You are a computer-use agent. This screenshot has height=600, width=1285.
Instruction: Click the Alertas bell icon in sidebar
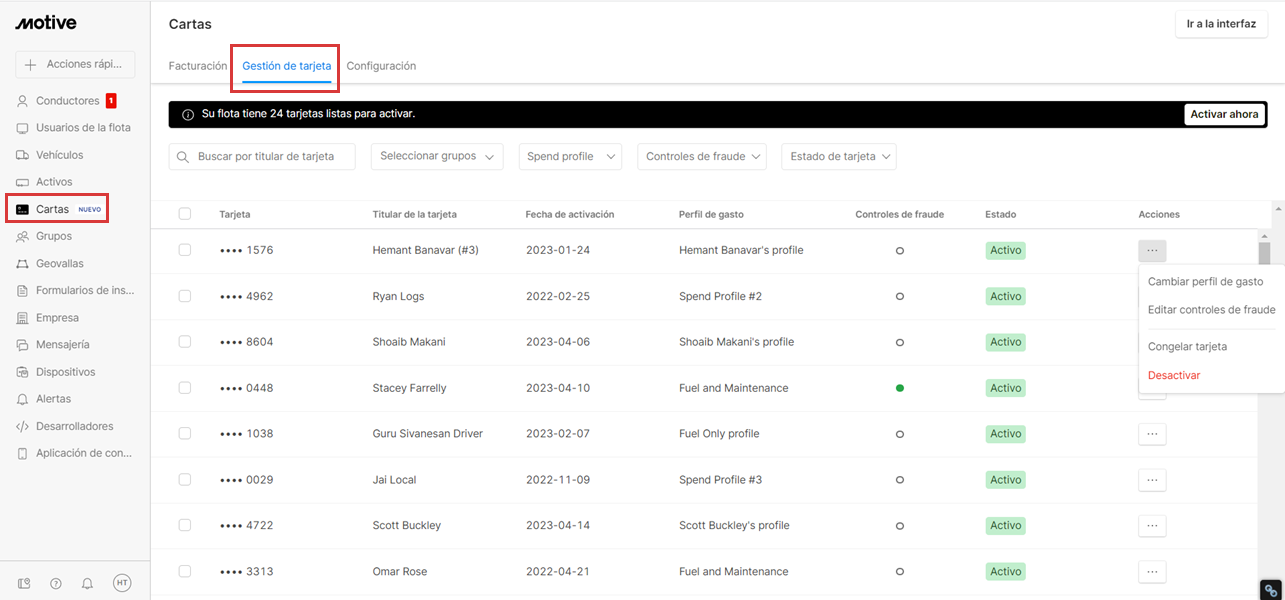click(x=22, y=399)
